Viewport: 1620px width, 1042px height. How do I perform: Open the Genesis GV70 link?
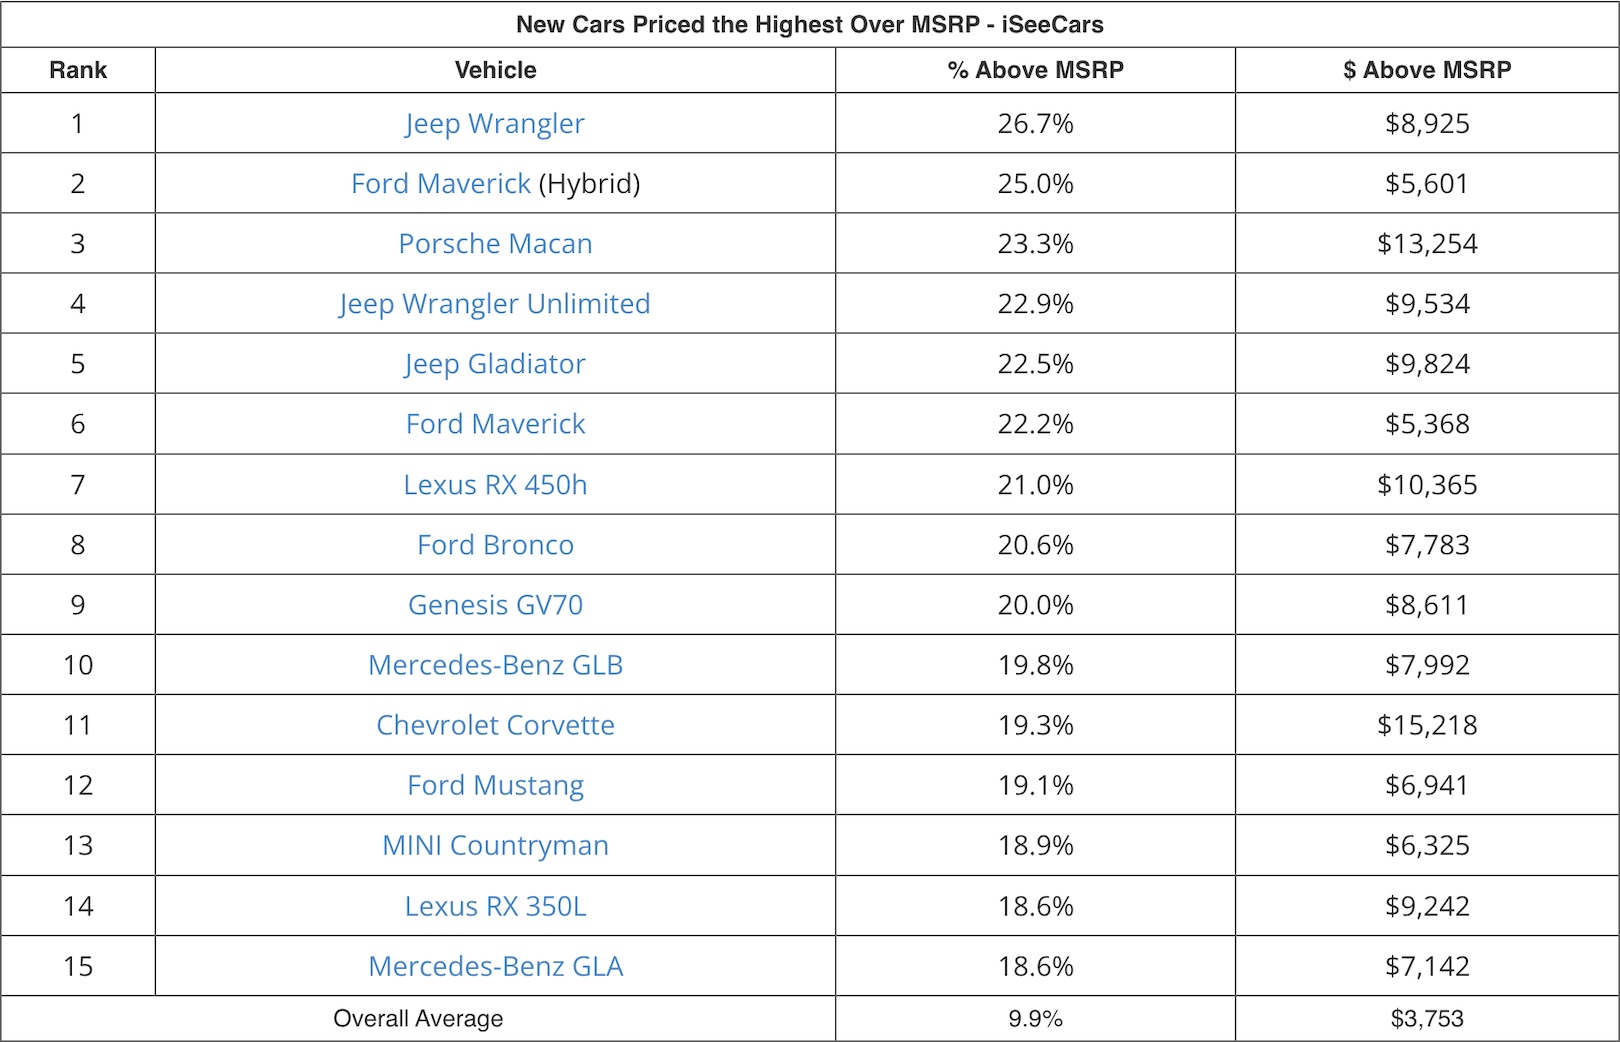coord(495,605)
